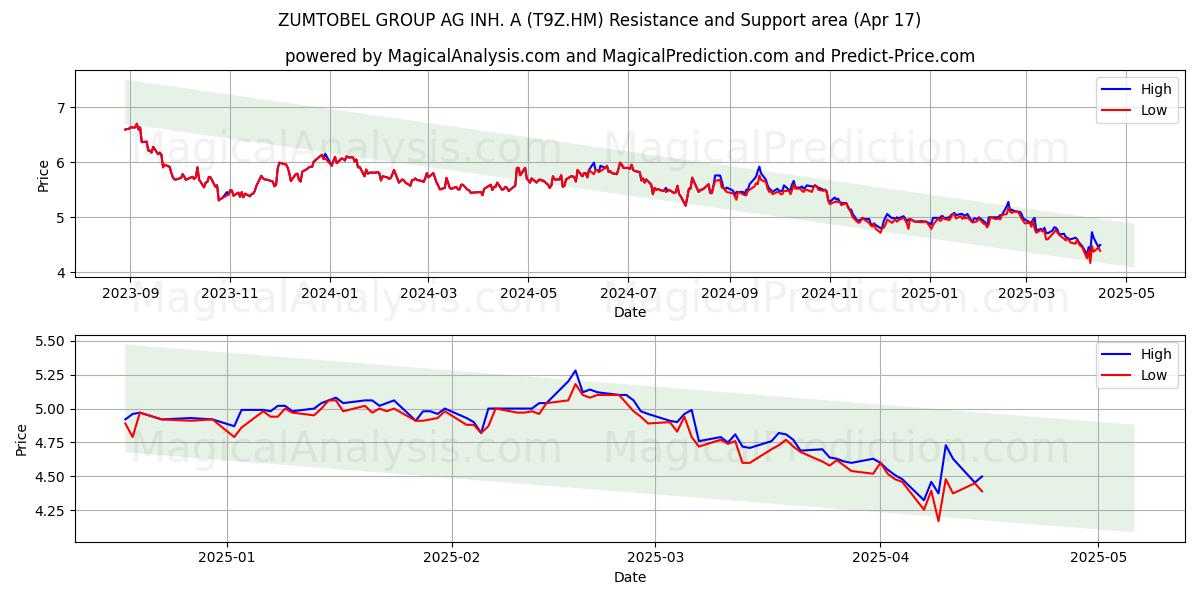
Task: Click the '2023-09' x-axis label in the top chart
Action: pos(129,295)
